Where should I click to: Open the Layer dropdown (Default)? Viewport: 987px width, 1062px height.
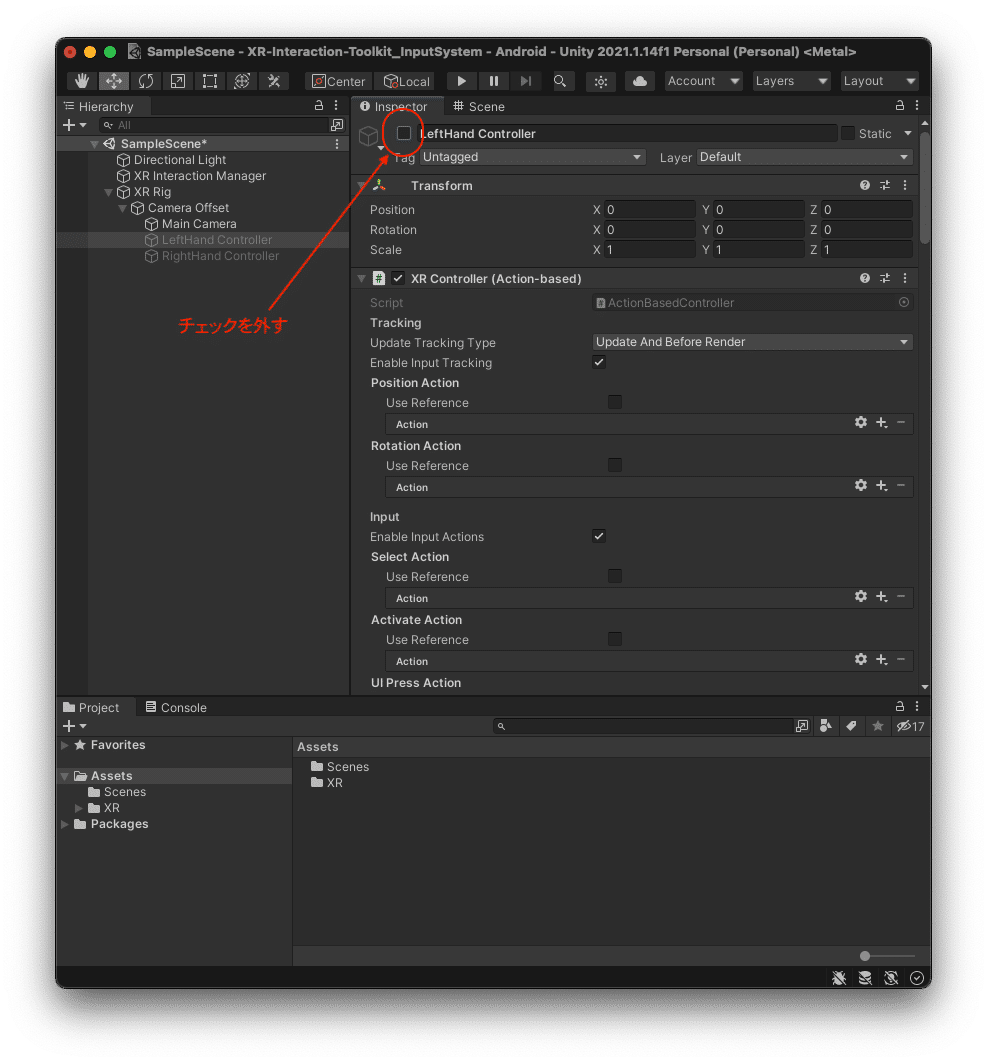coord(804,157)
